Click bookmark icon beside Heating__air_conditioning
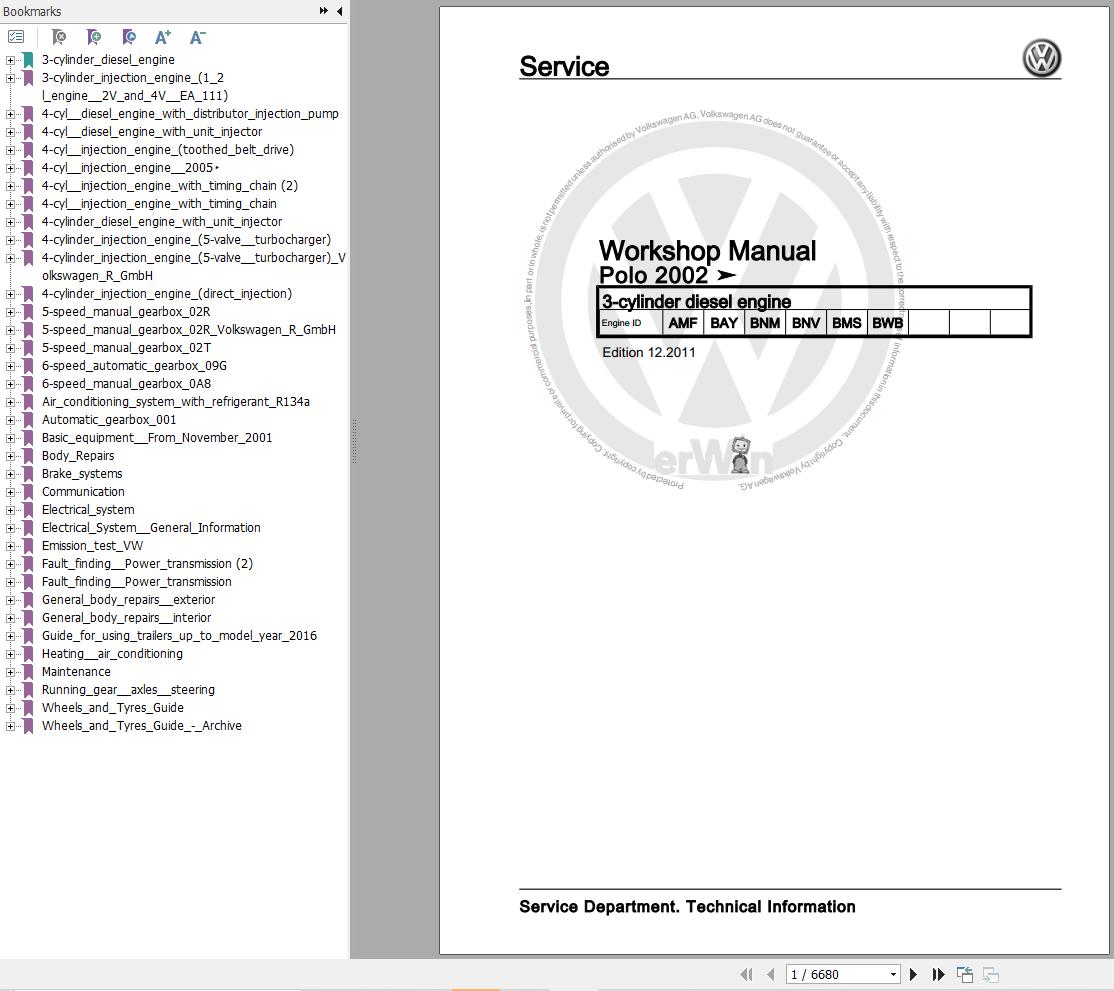Screen dimensions: 1114x991 click(28, 654)
